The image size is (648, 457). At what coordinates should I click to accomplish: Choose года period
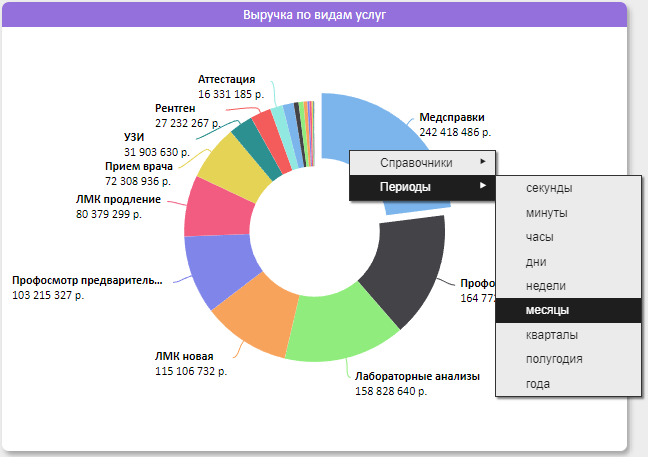coord(568,383)
